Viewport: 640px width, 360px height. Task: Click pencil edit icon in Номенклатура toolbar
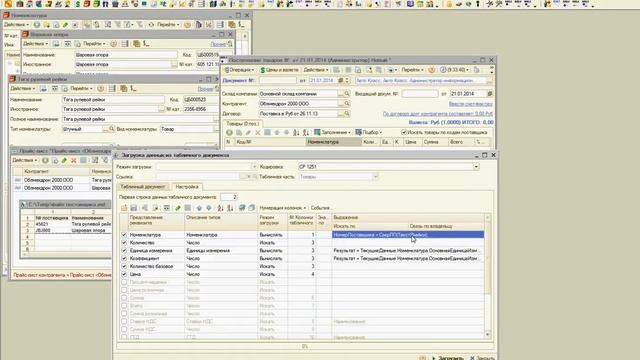click(x=65, y=25)
